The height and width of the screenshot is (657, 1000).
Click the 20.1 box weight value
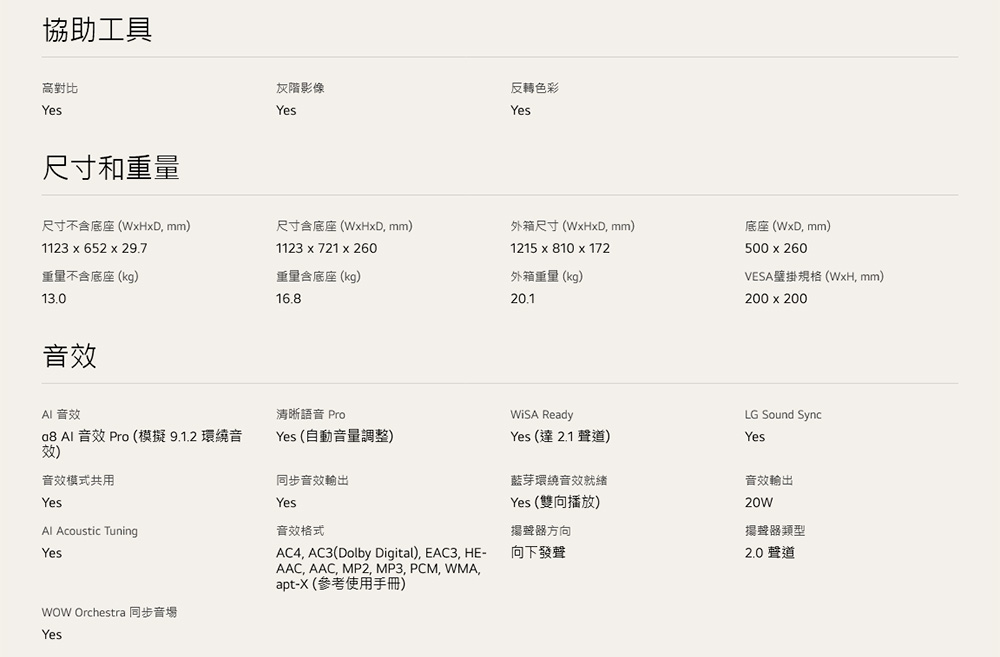pos(522,299)
